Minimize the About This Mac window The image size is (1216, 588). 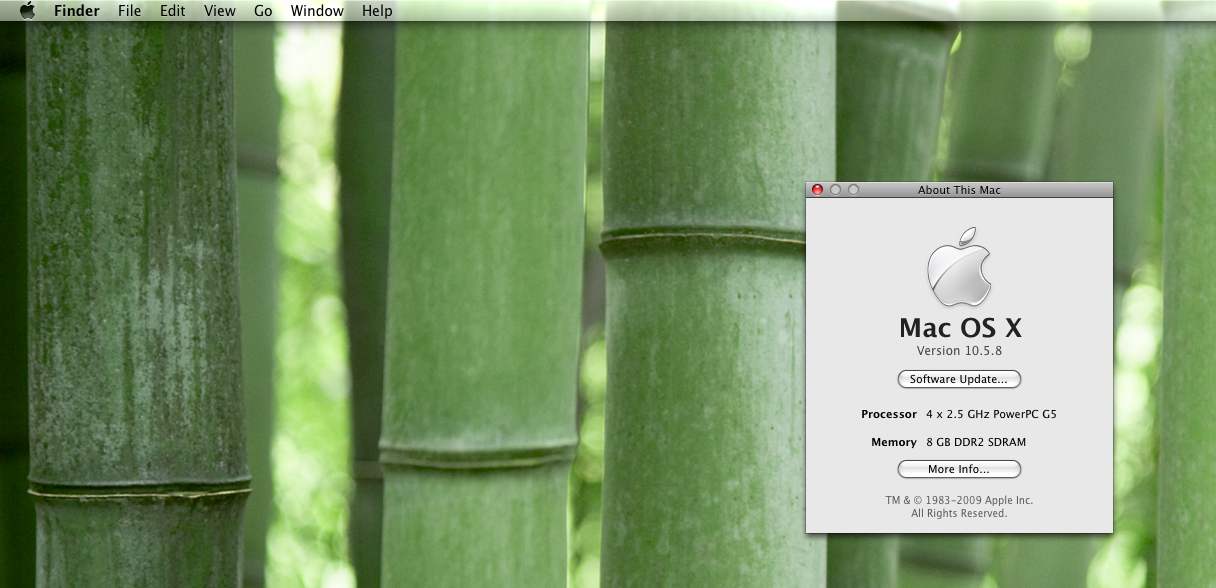pos(835,190)
